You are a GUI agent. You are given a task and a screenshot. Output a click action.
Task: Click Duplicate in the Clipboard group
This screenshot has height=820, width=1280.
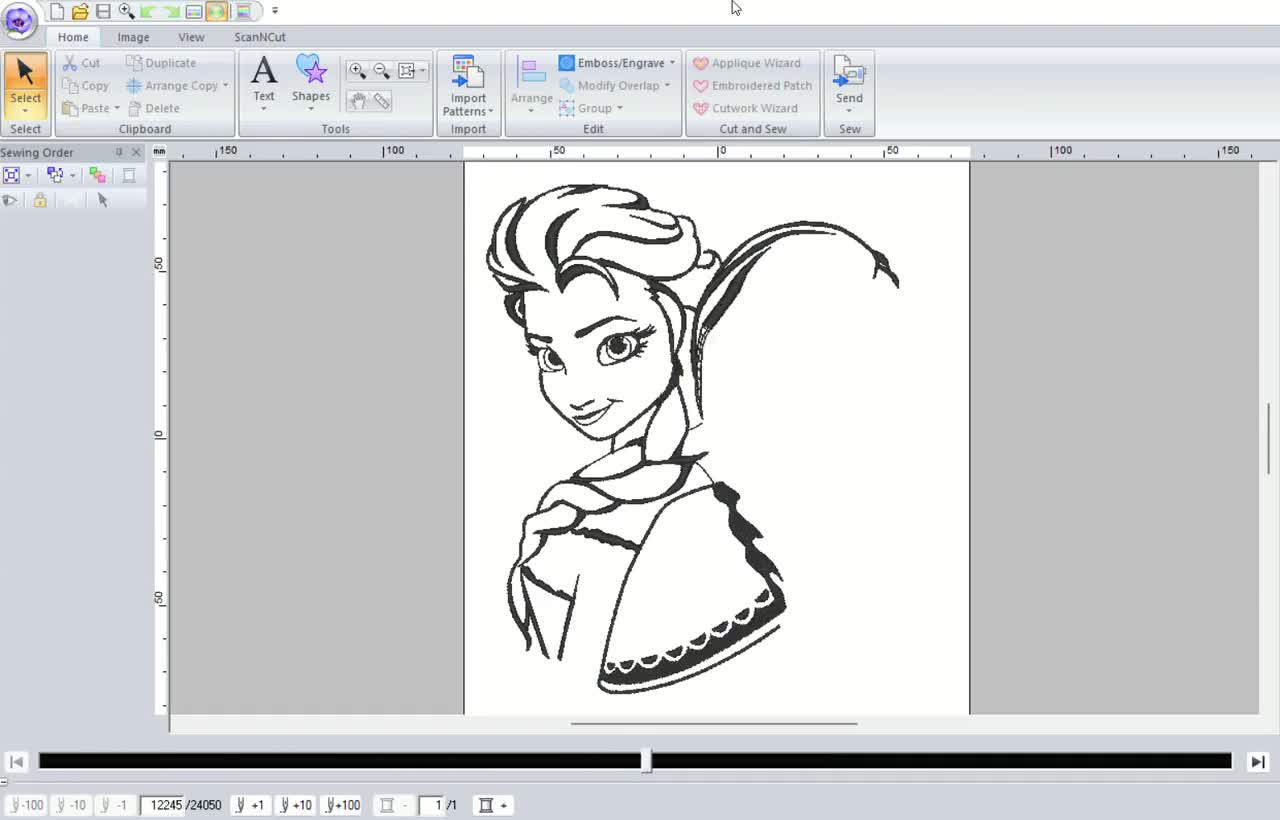[161, 63]
